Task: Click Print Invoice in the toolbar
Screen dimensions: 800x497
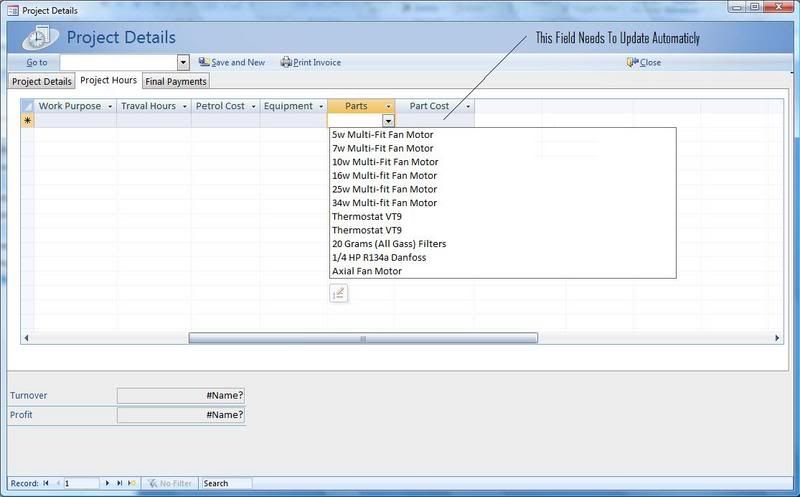Action: coord(311,62)
